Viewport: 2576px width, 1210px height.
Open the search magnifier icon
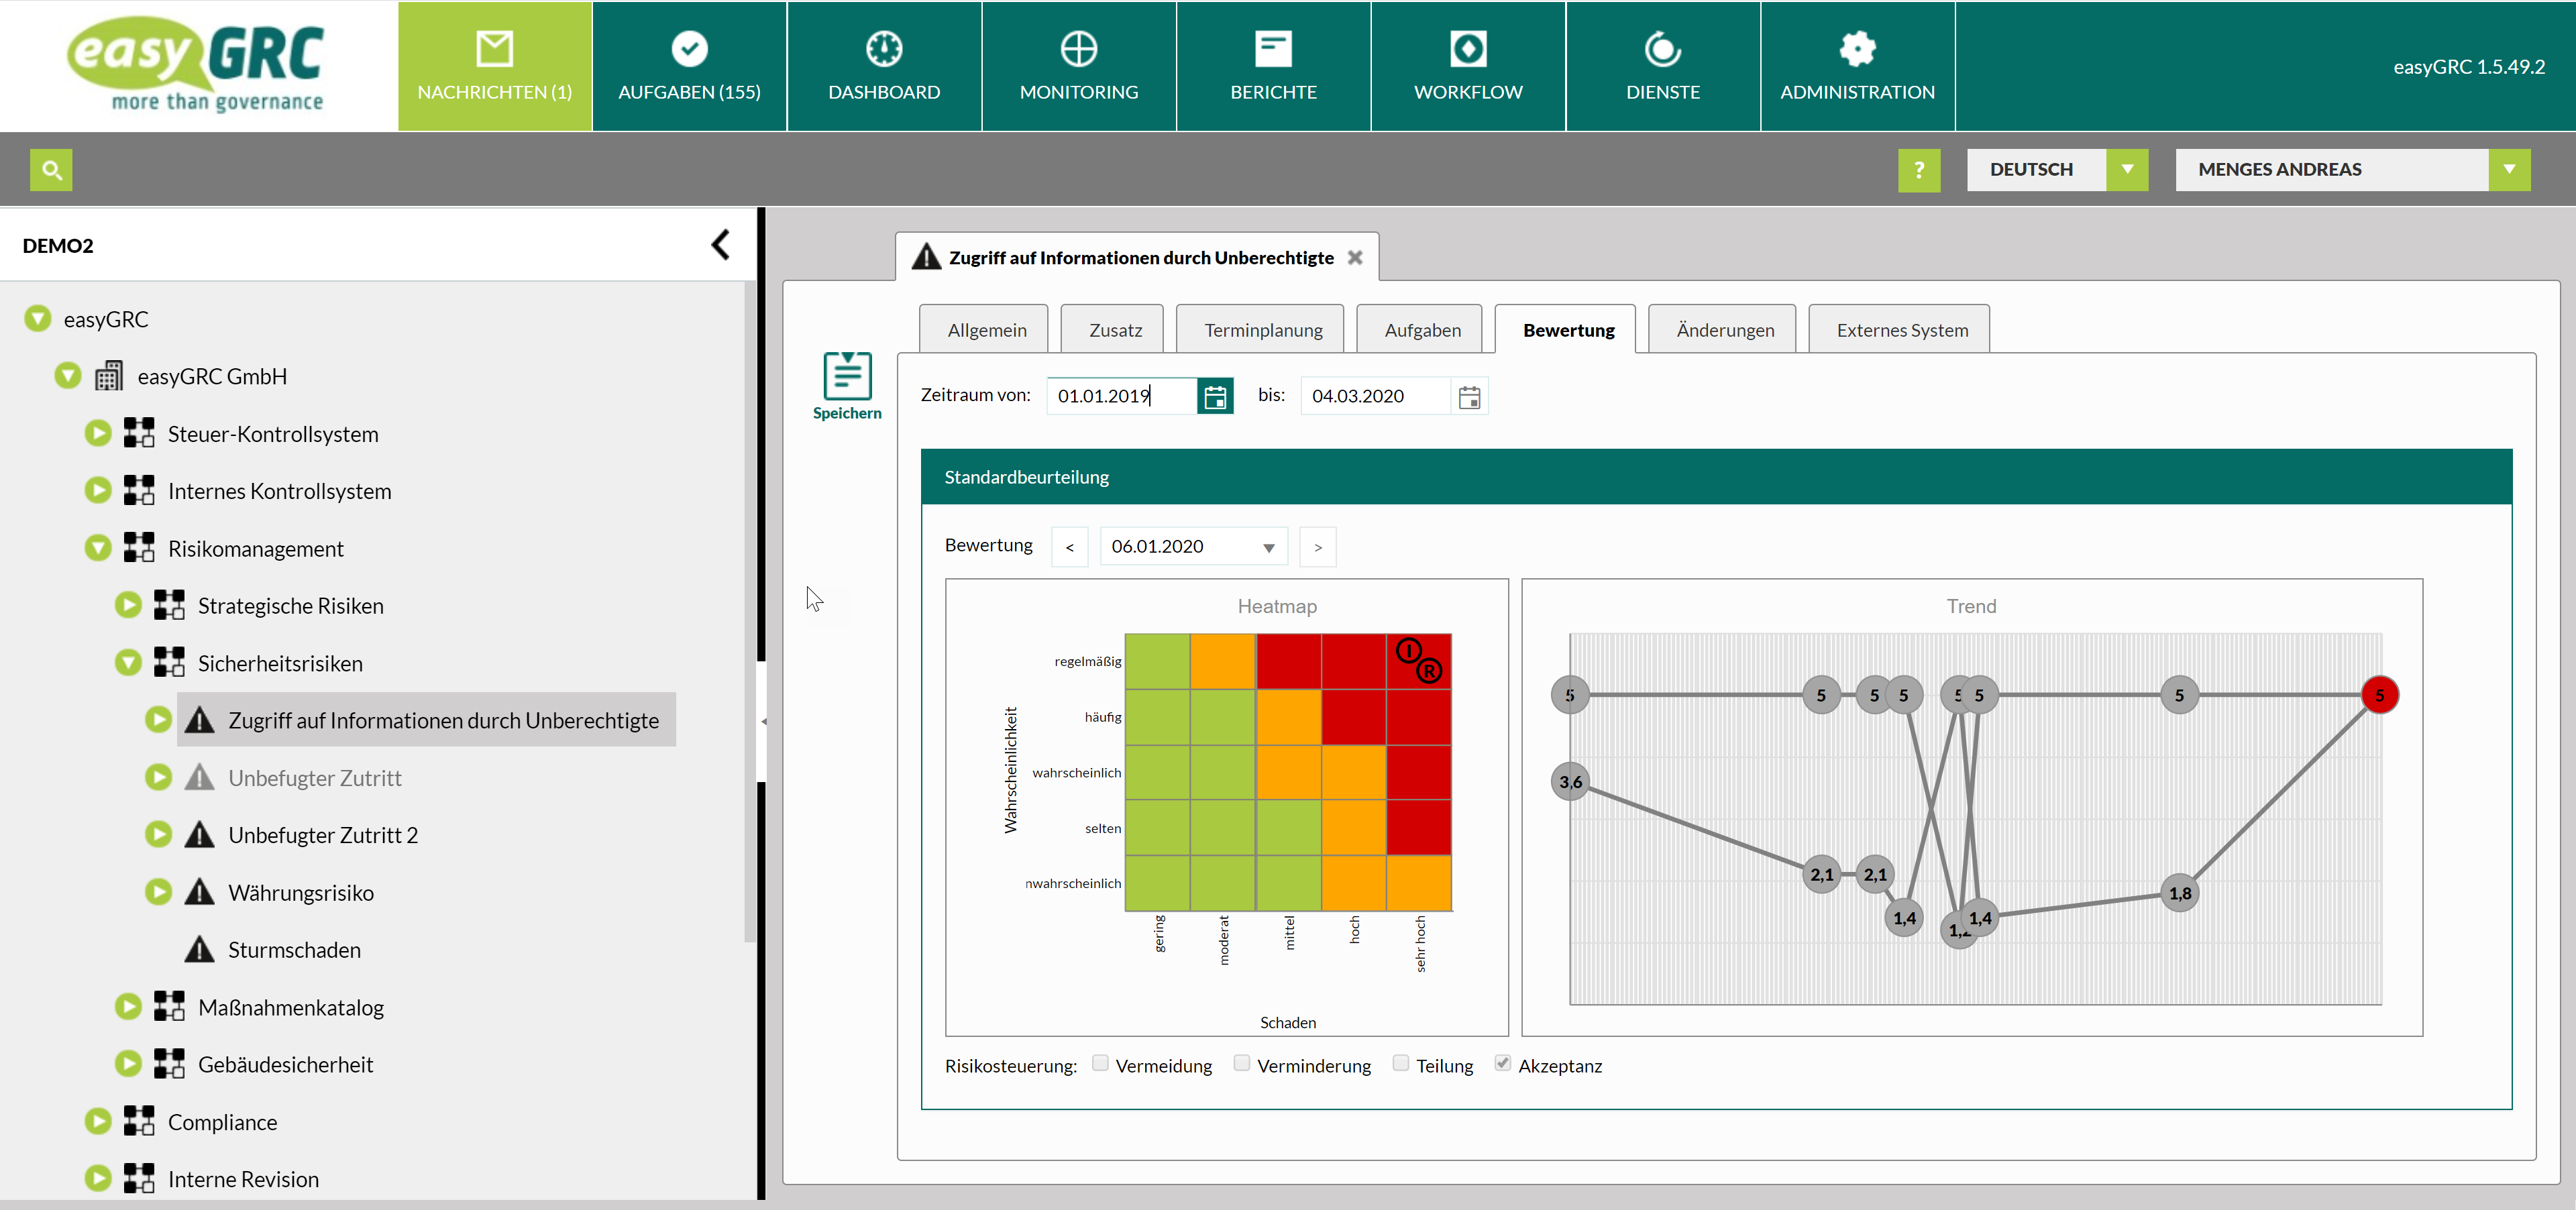tap(51, 170)
